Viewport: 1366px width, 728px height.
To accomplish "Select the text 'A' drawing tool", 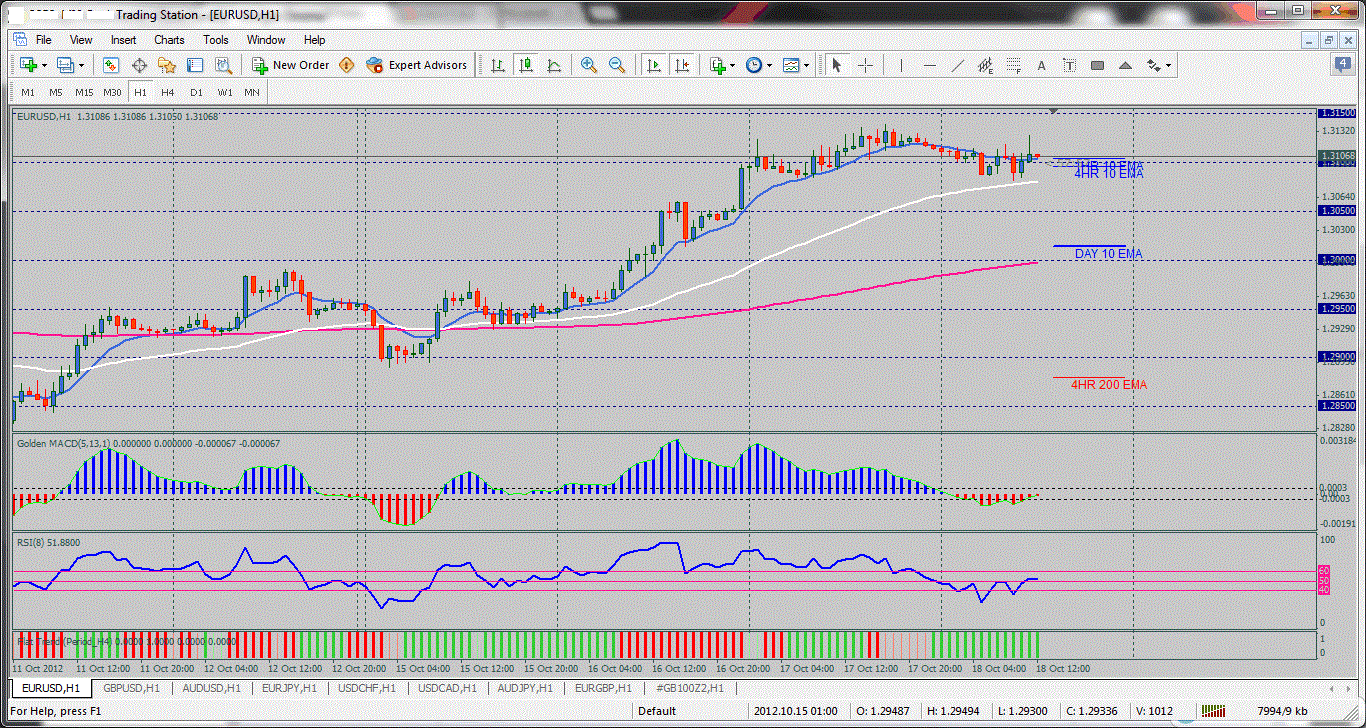I will point(1041,65).
